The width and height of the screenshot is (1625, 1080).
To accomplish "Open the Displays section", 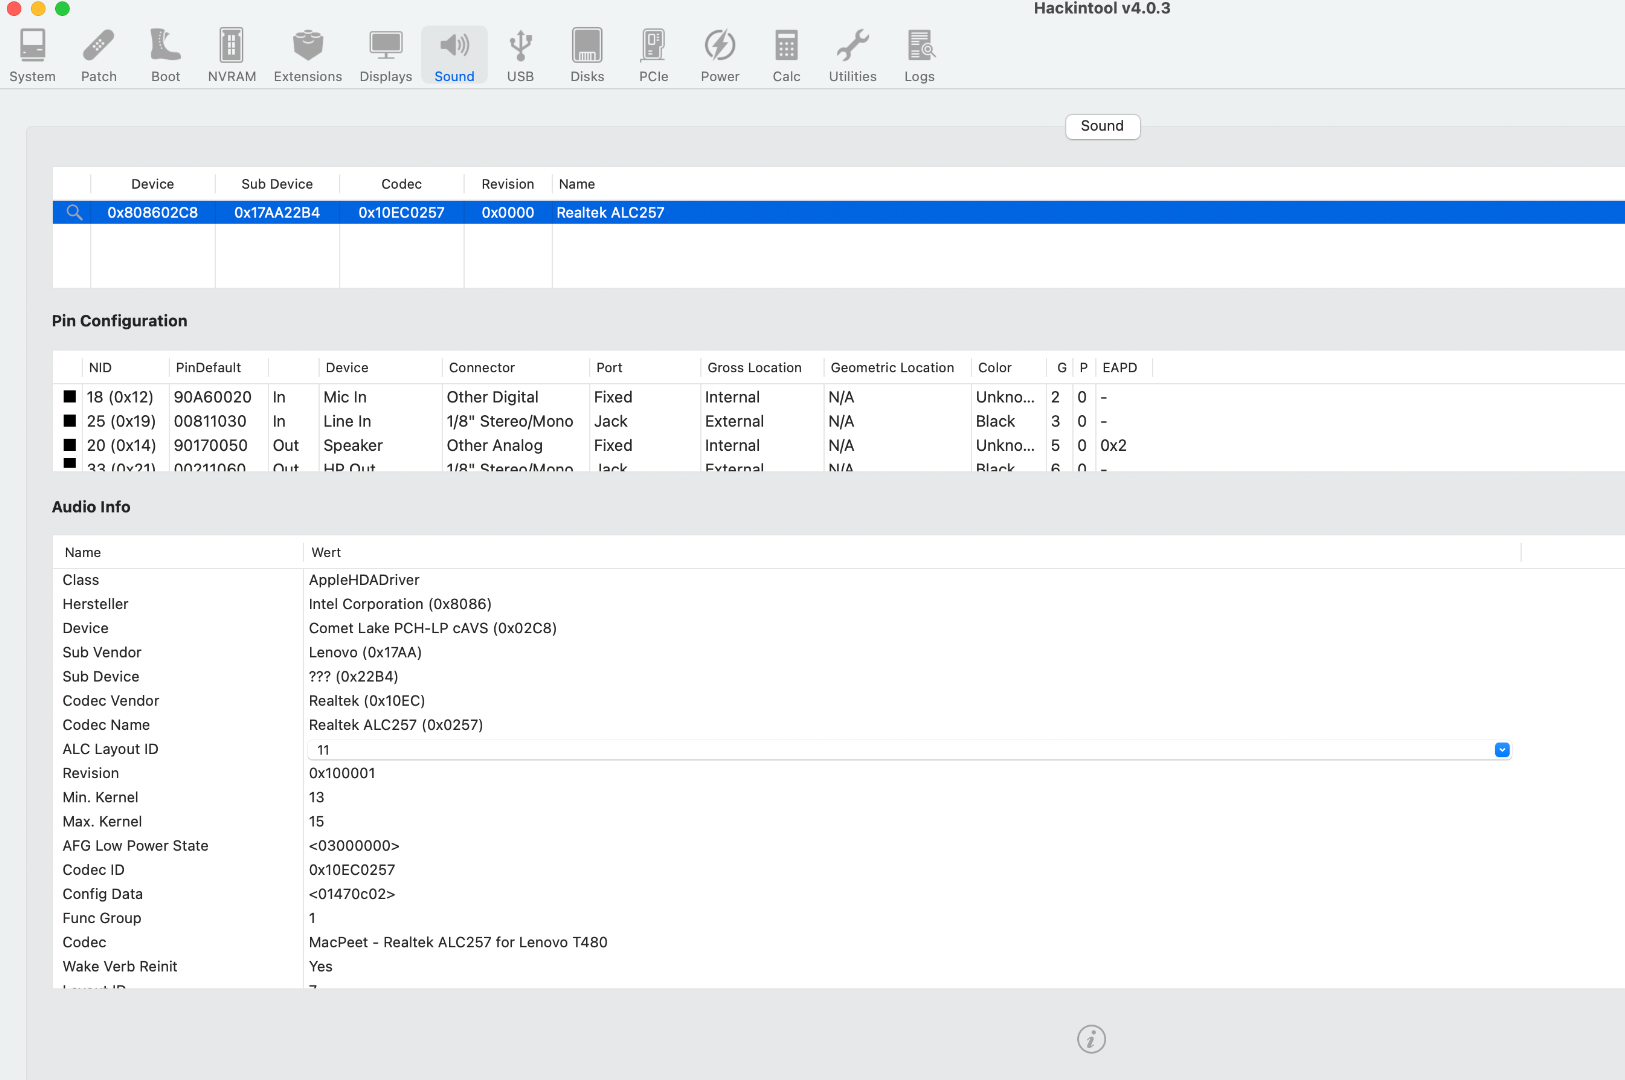I will [x=386, y=55].
